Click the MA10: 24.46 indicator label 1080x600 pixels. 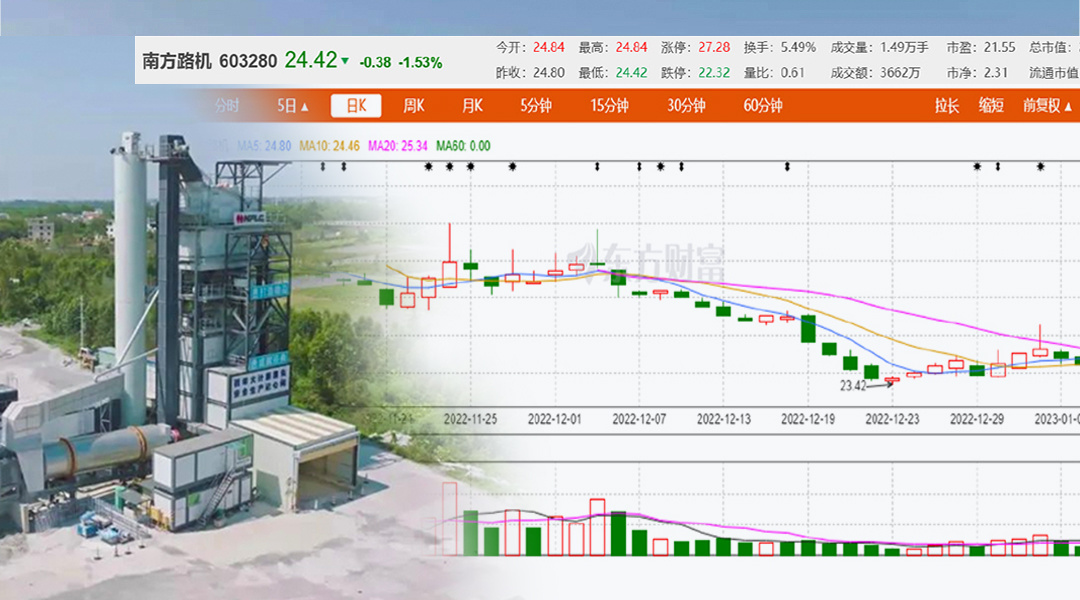click(329, 146)
